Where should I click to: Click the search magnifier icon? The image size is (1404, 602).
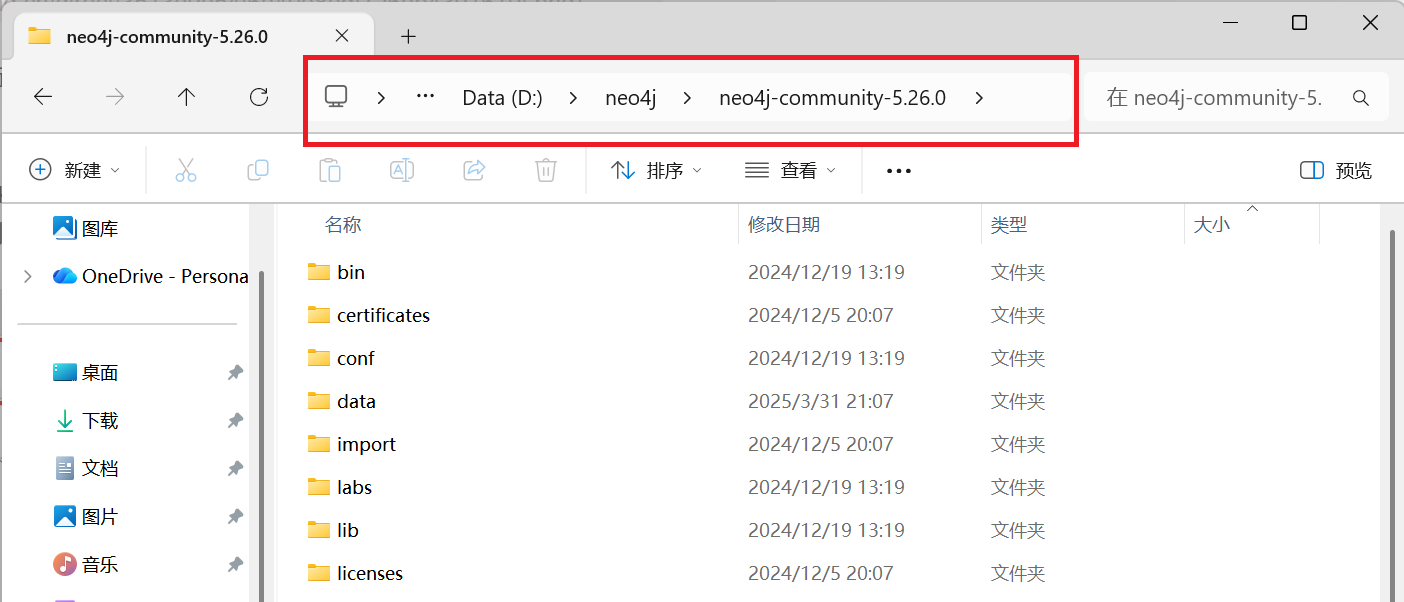coord(1360,98)
